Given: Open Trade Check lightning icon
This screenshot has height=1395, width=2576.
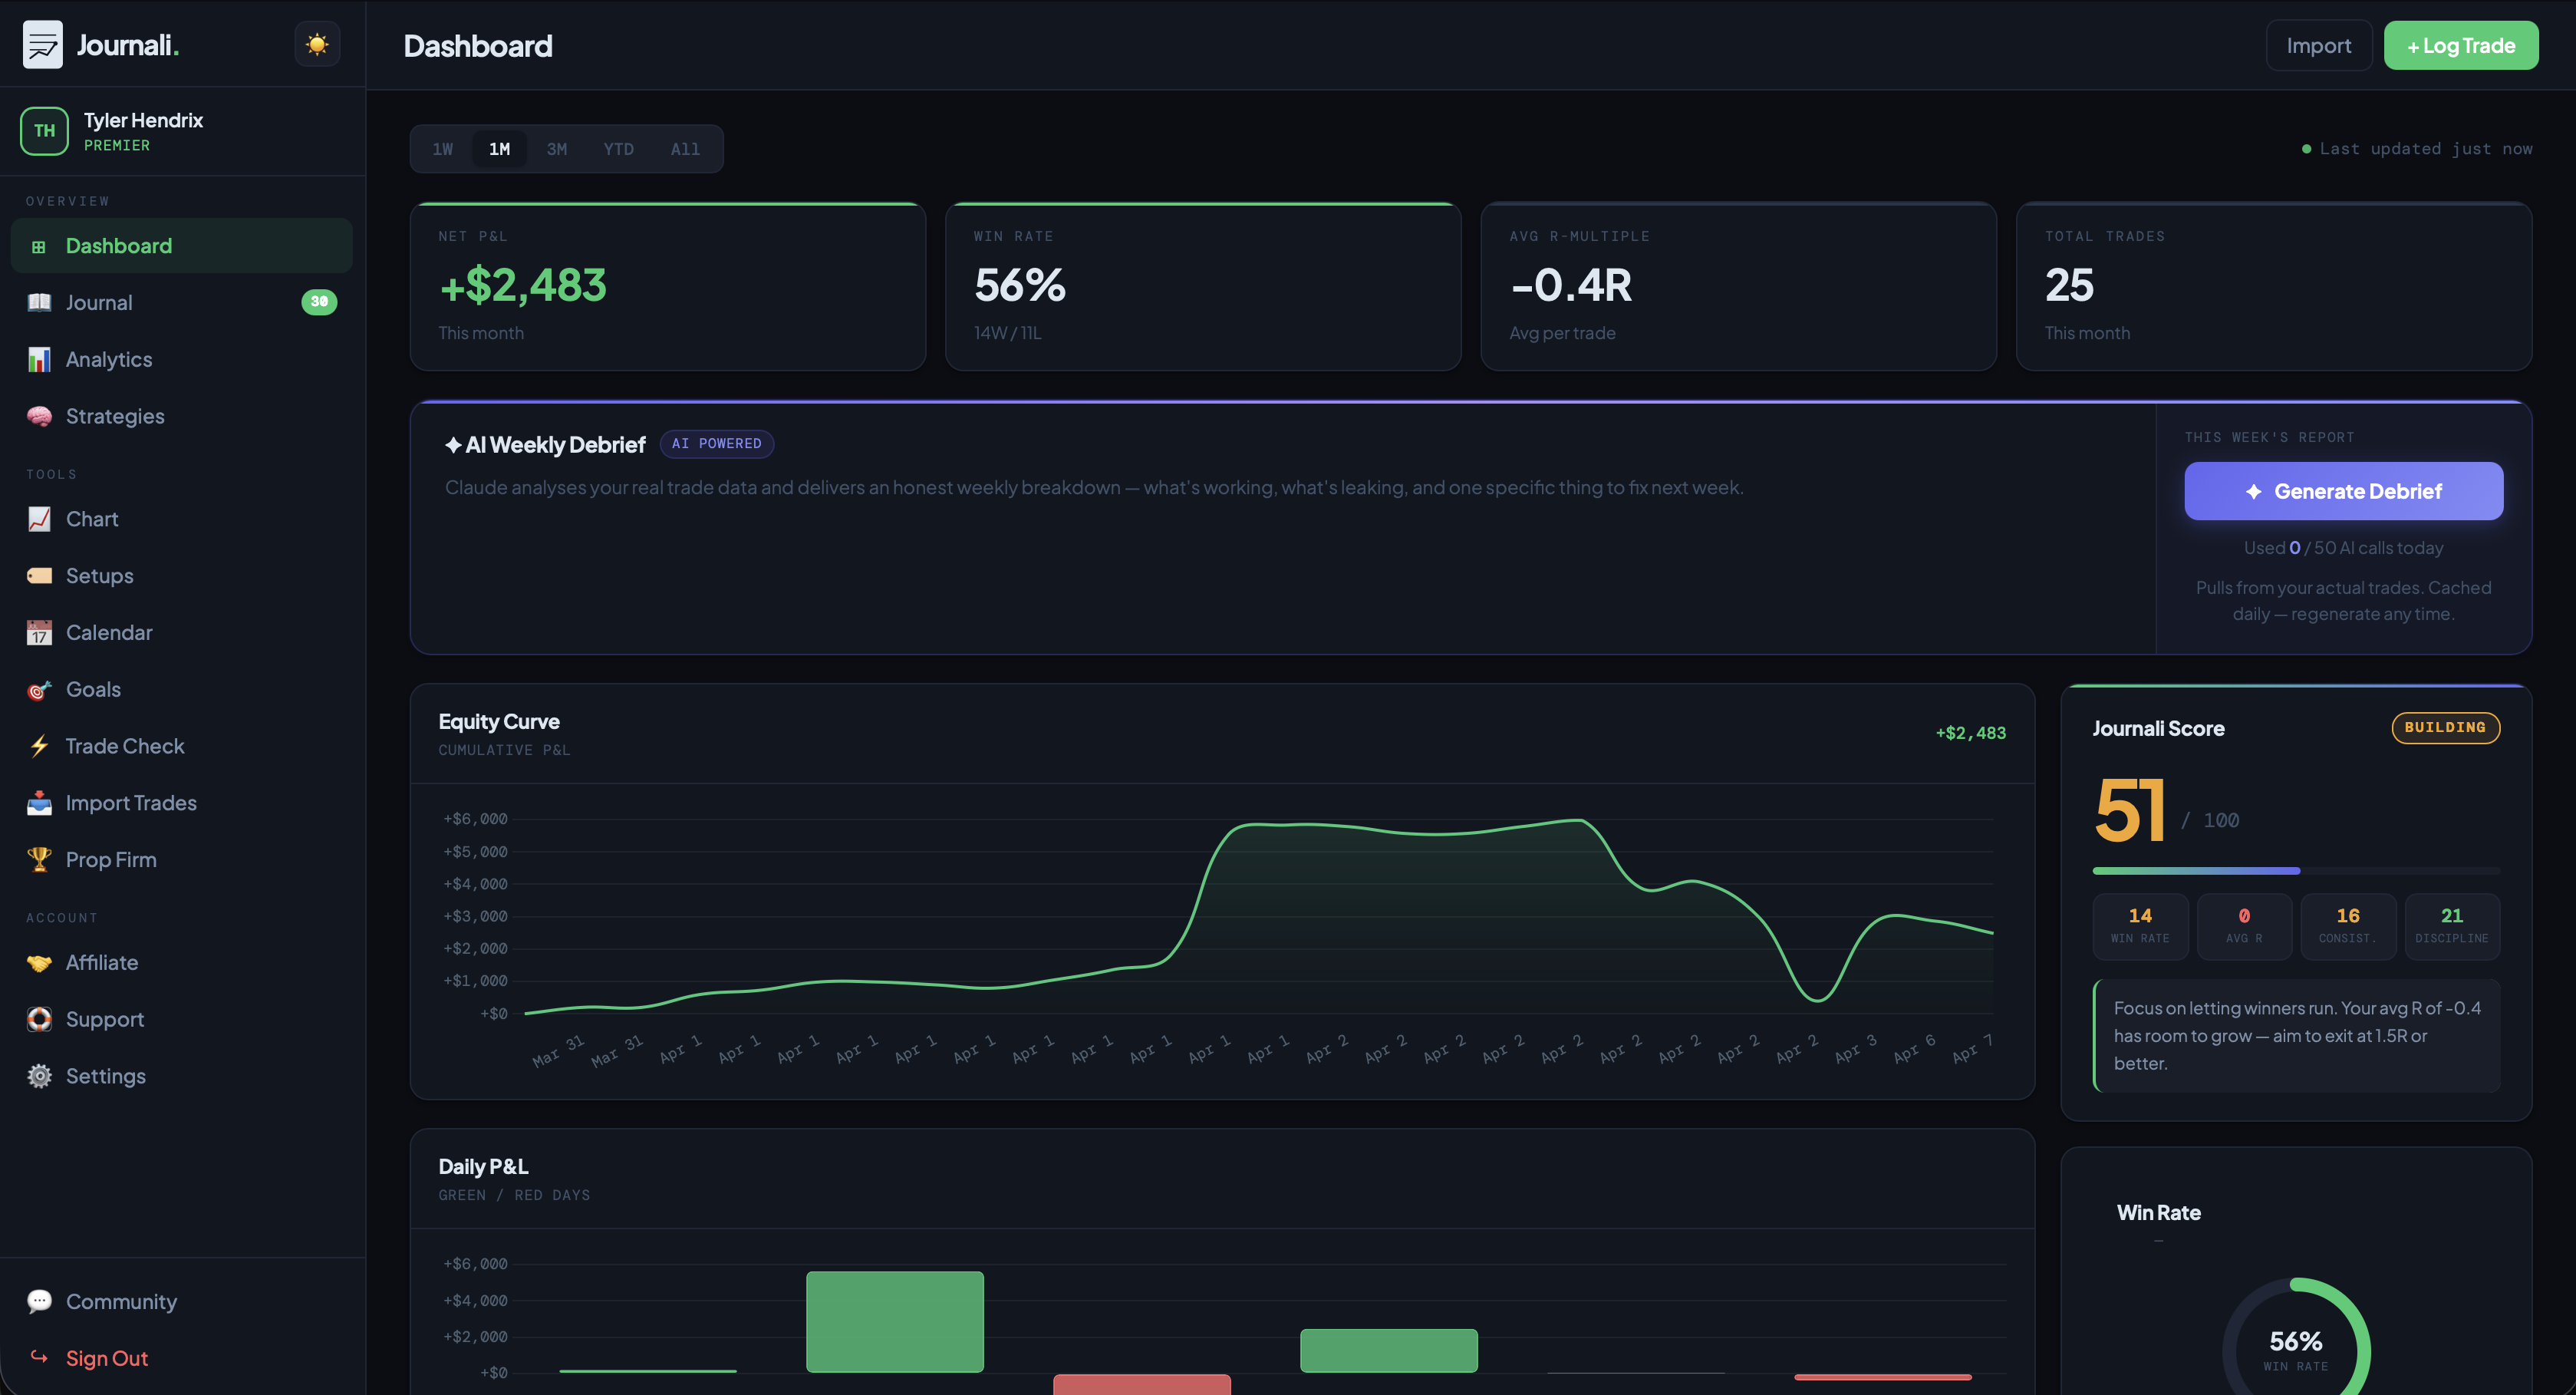Looking at the screenshot, I should click(x=39, y=746).
